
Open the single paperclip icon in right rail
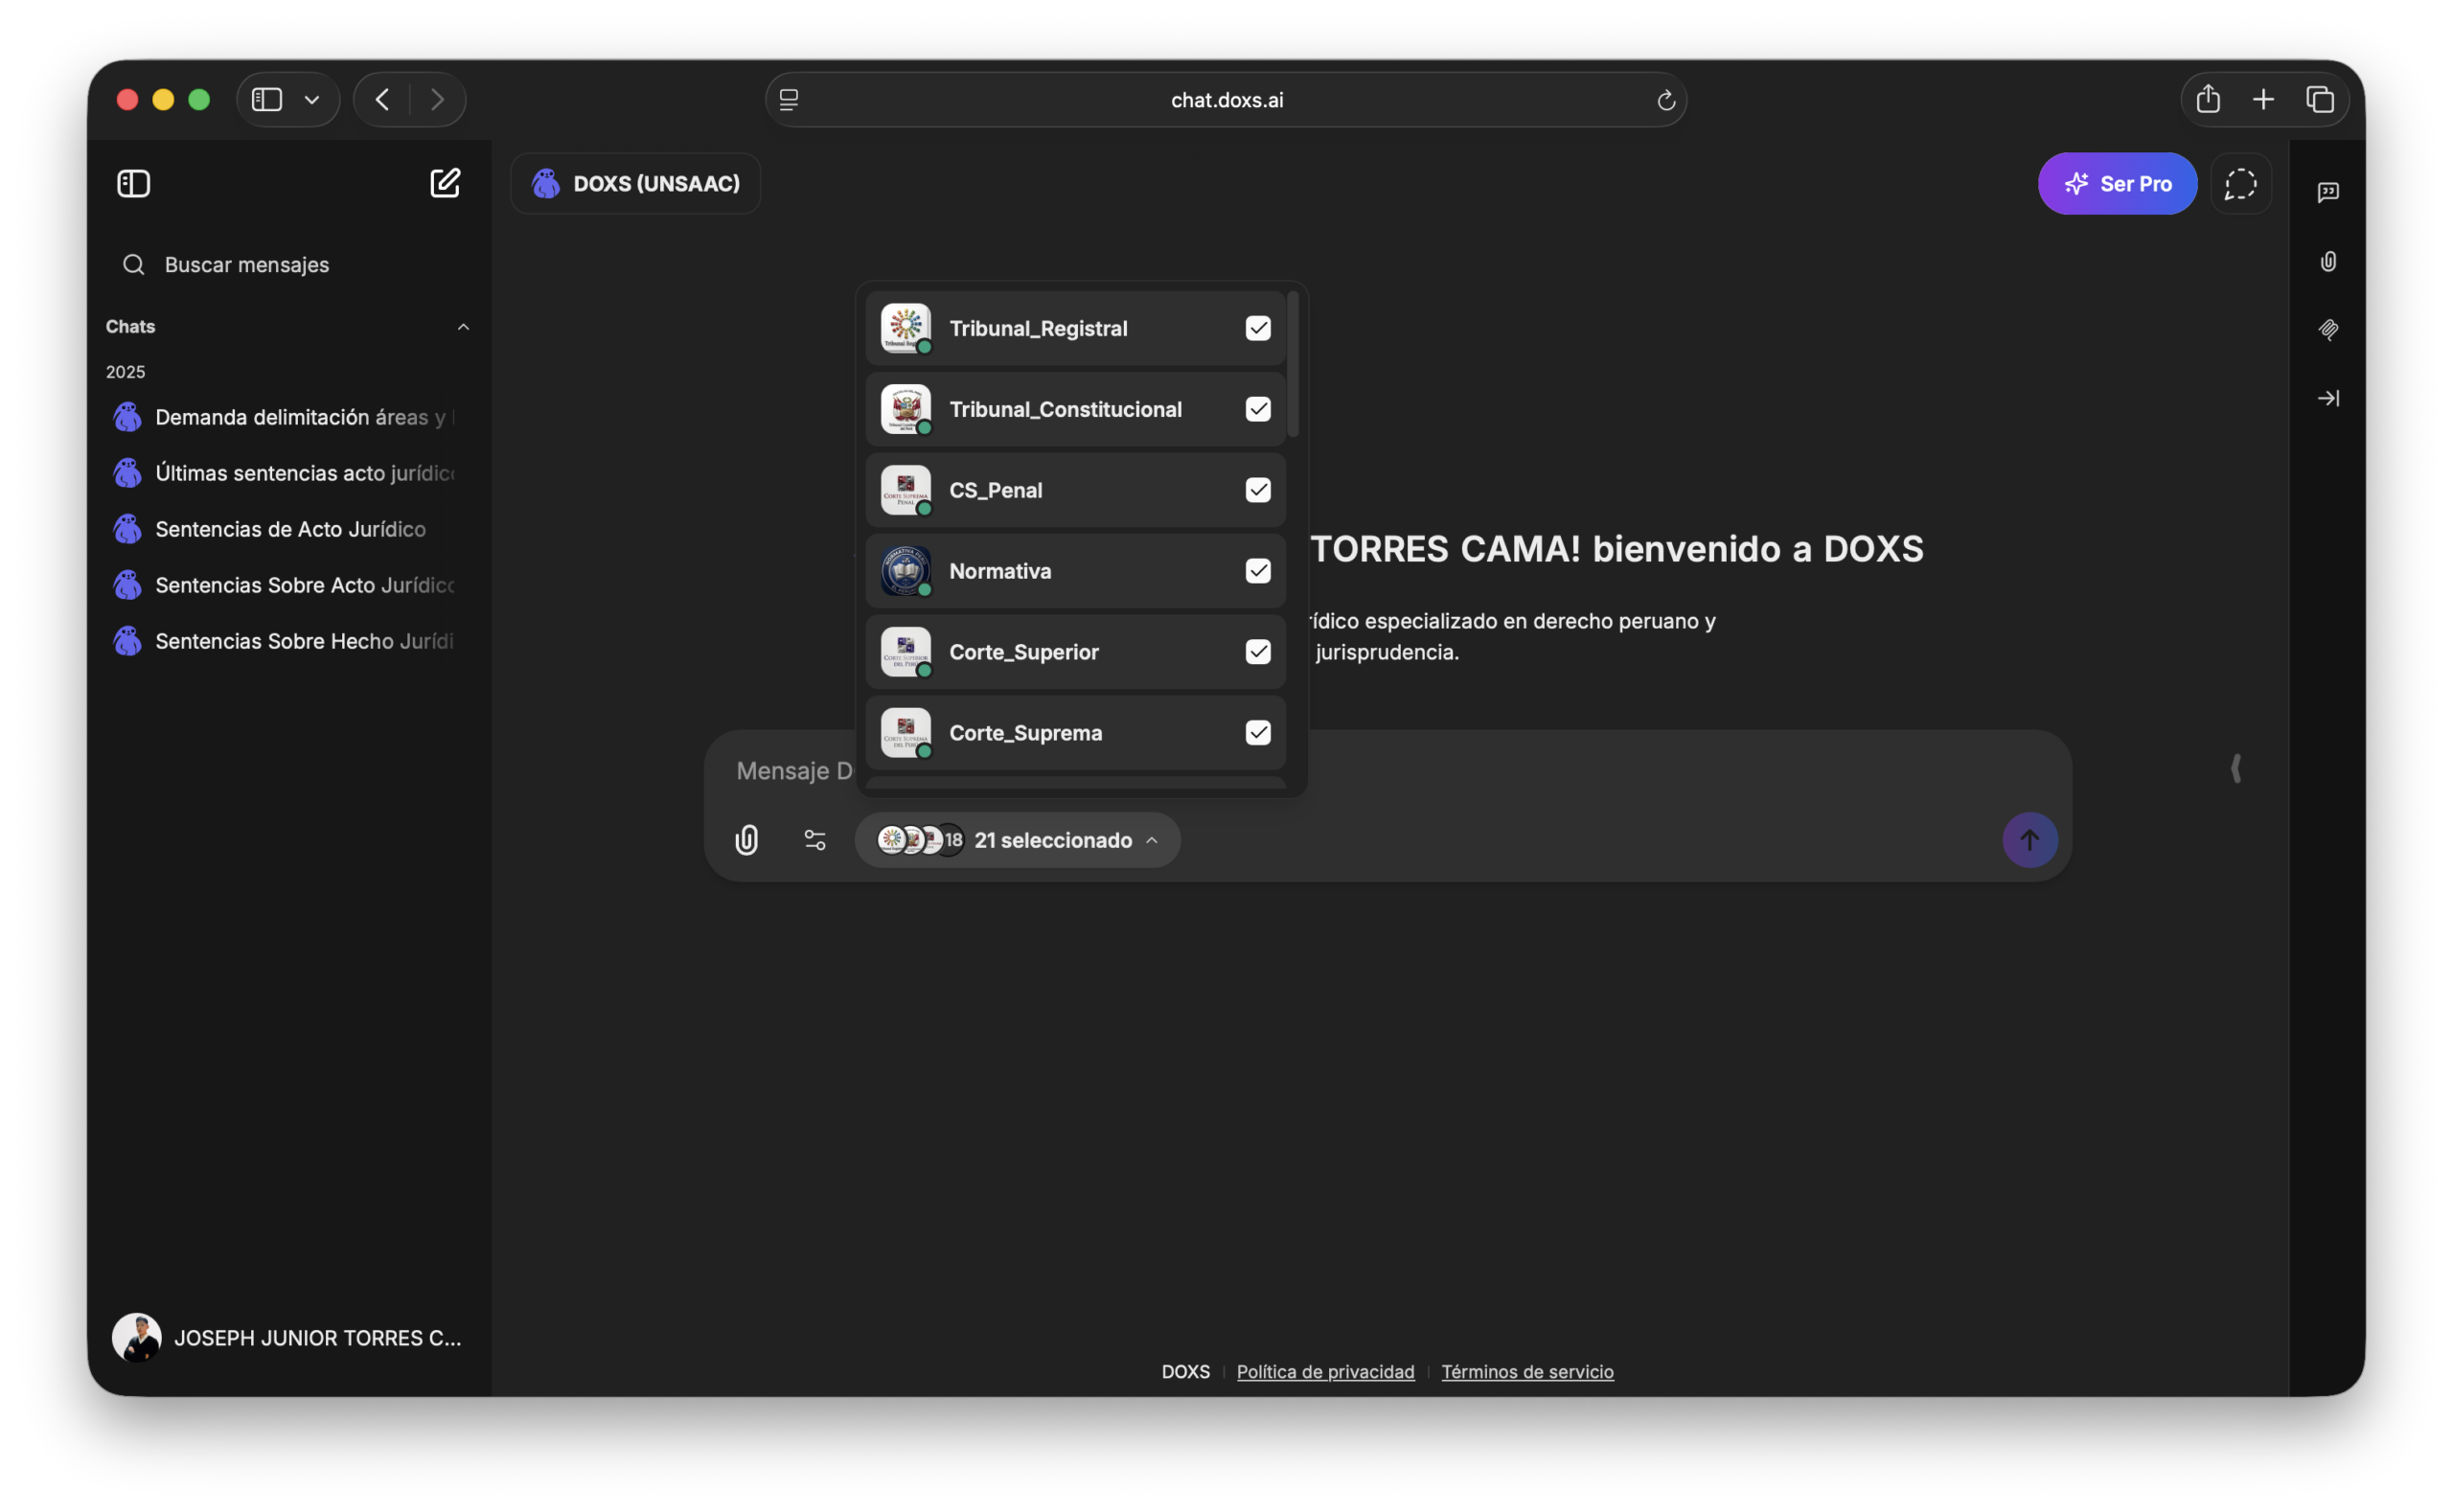(x=2328, y=262)
